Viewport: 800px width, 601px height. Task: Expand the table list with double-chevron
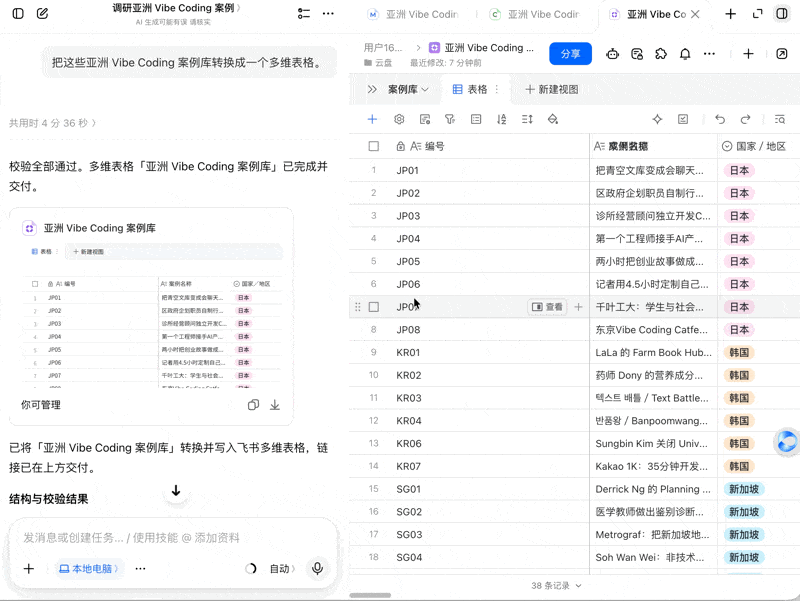coord(372,90)
